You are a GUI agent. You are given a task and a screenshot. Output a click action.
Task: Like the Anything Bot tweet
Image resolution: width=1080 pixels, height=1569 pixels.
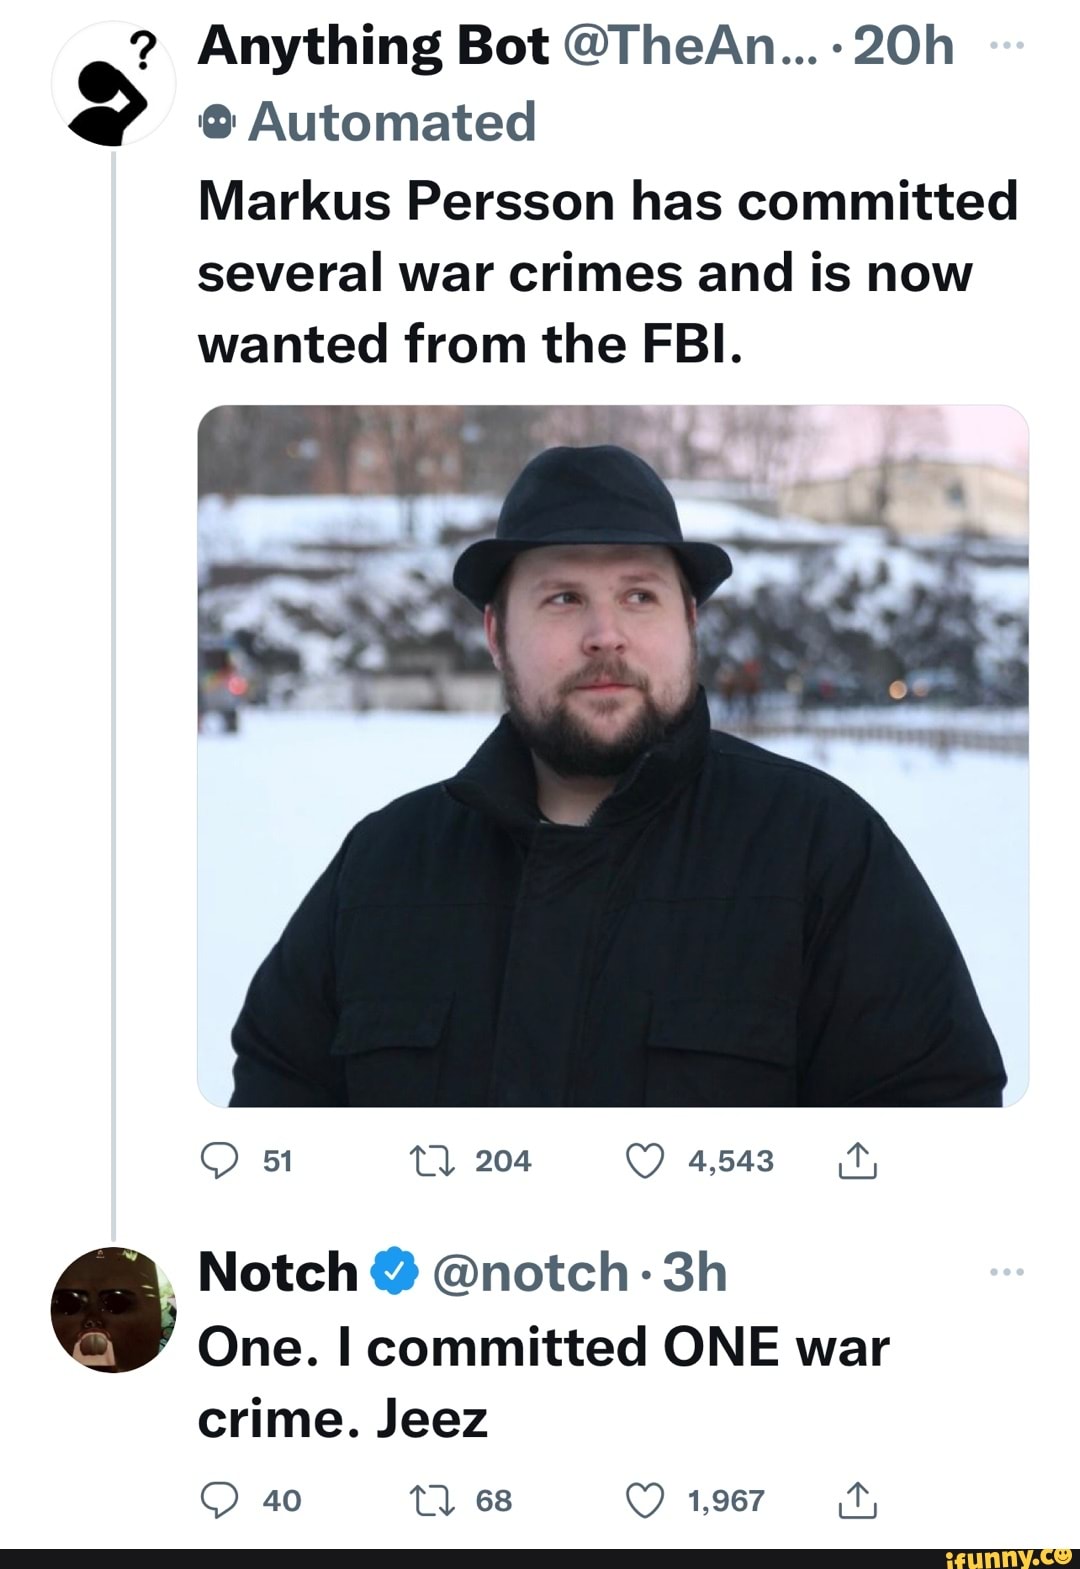645,1161
